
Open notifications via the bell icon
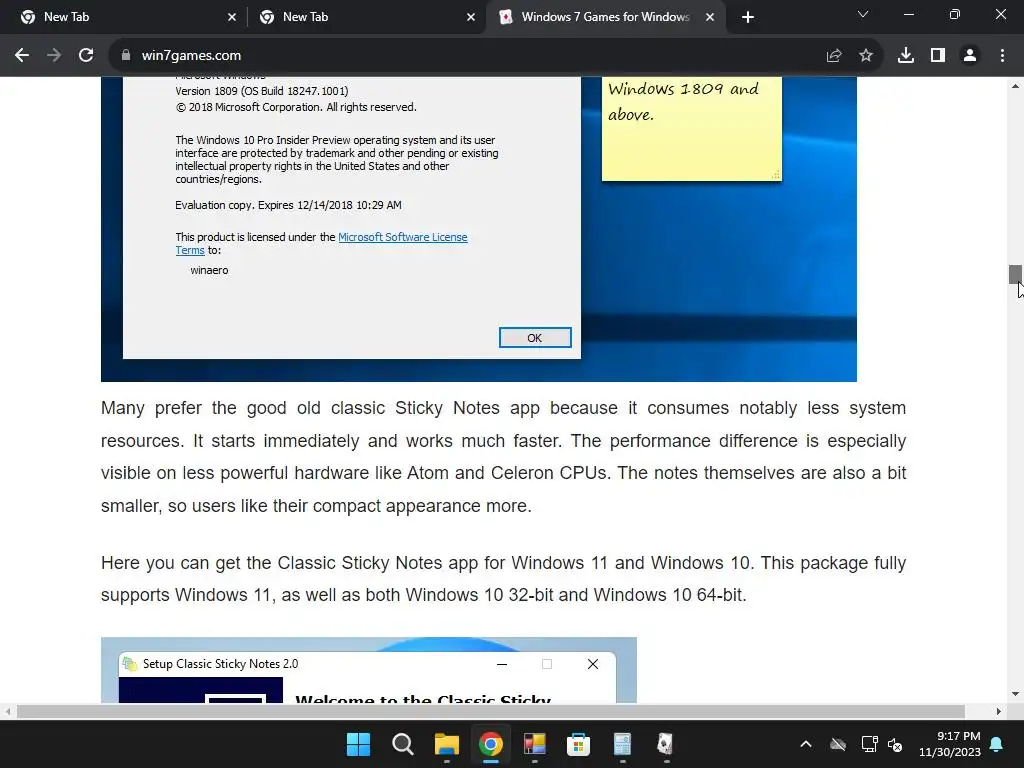(x=997, y=744)
